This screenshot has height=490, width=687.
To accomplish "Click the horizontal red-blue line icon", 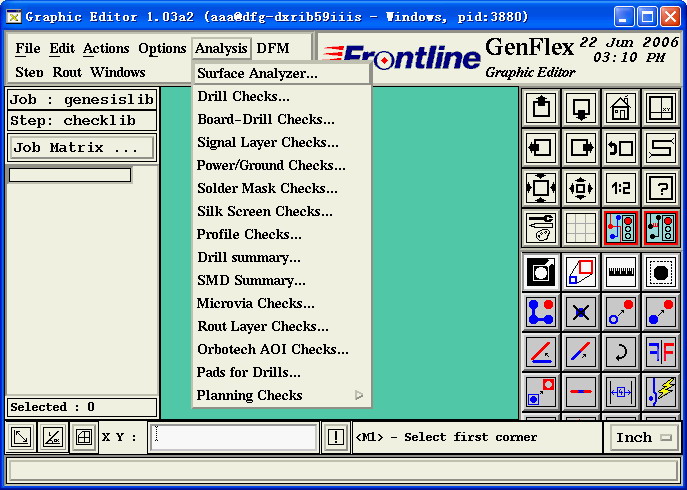I will [x=581, y=391].
